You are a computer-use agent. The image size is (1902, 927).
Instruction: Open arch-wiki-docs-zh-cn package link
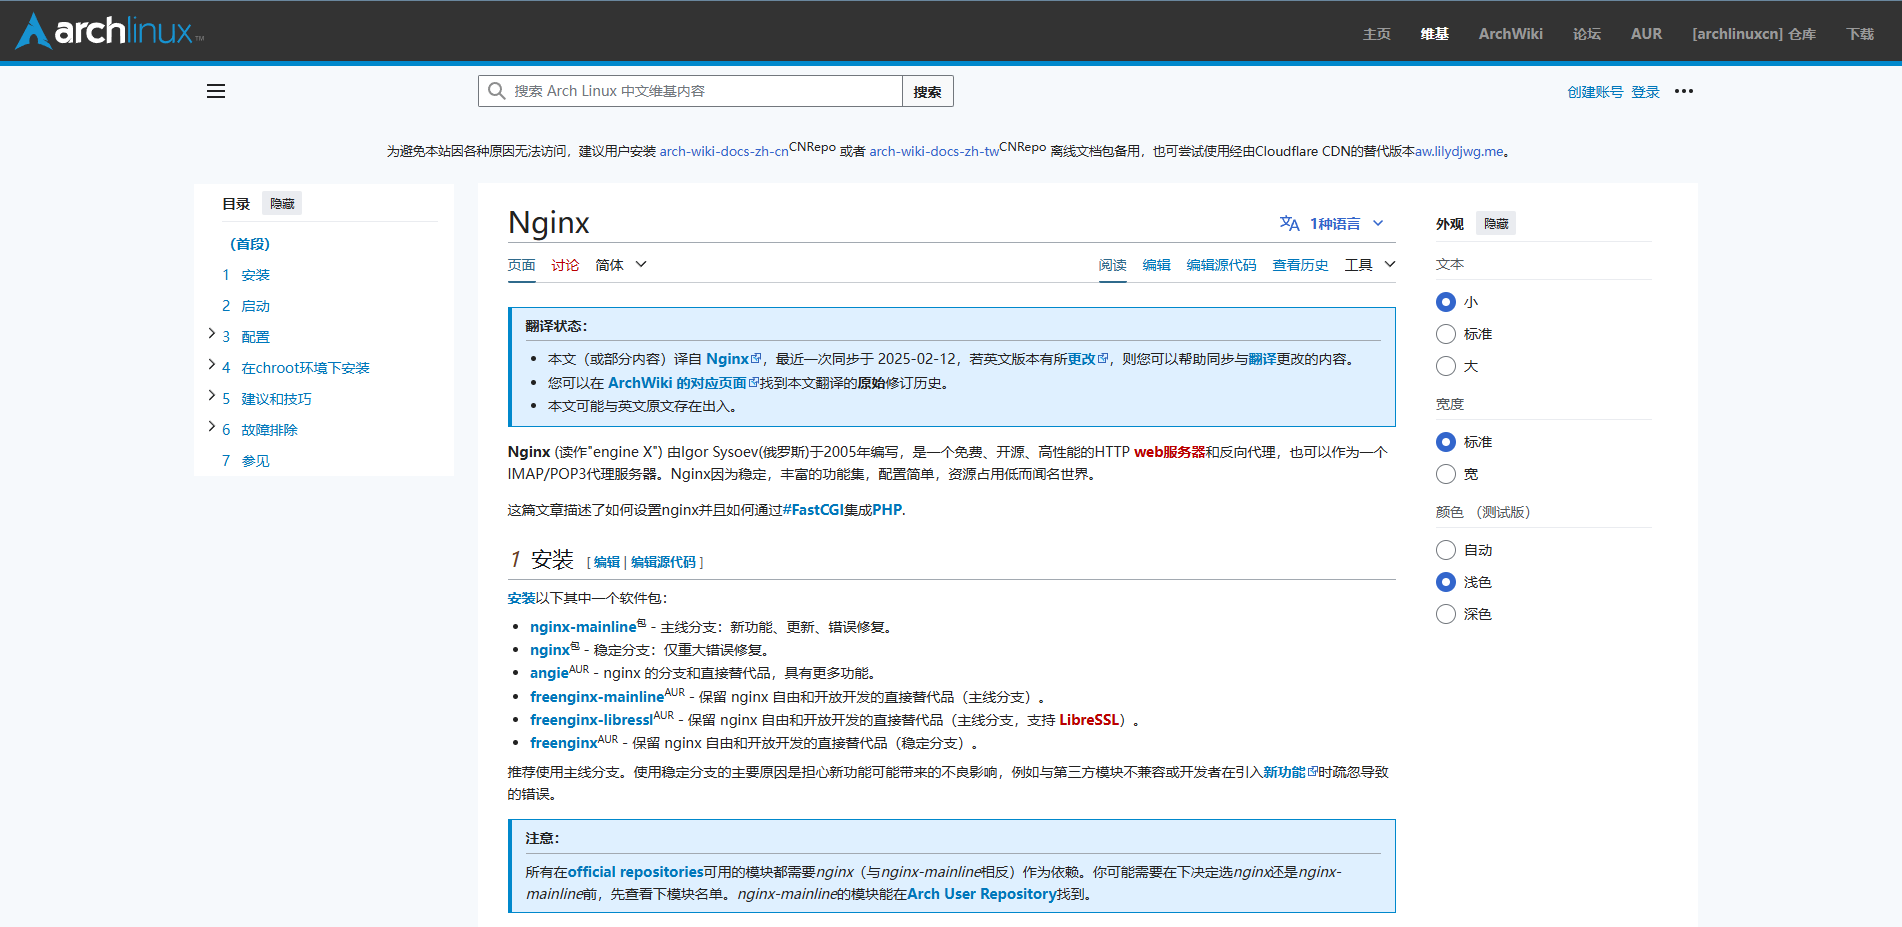coord(724,152)
